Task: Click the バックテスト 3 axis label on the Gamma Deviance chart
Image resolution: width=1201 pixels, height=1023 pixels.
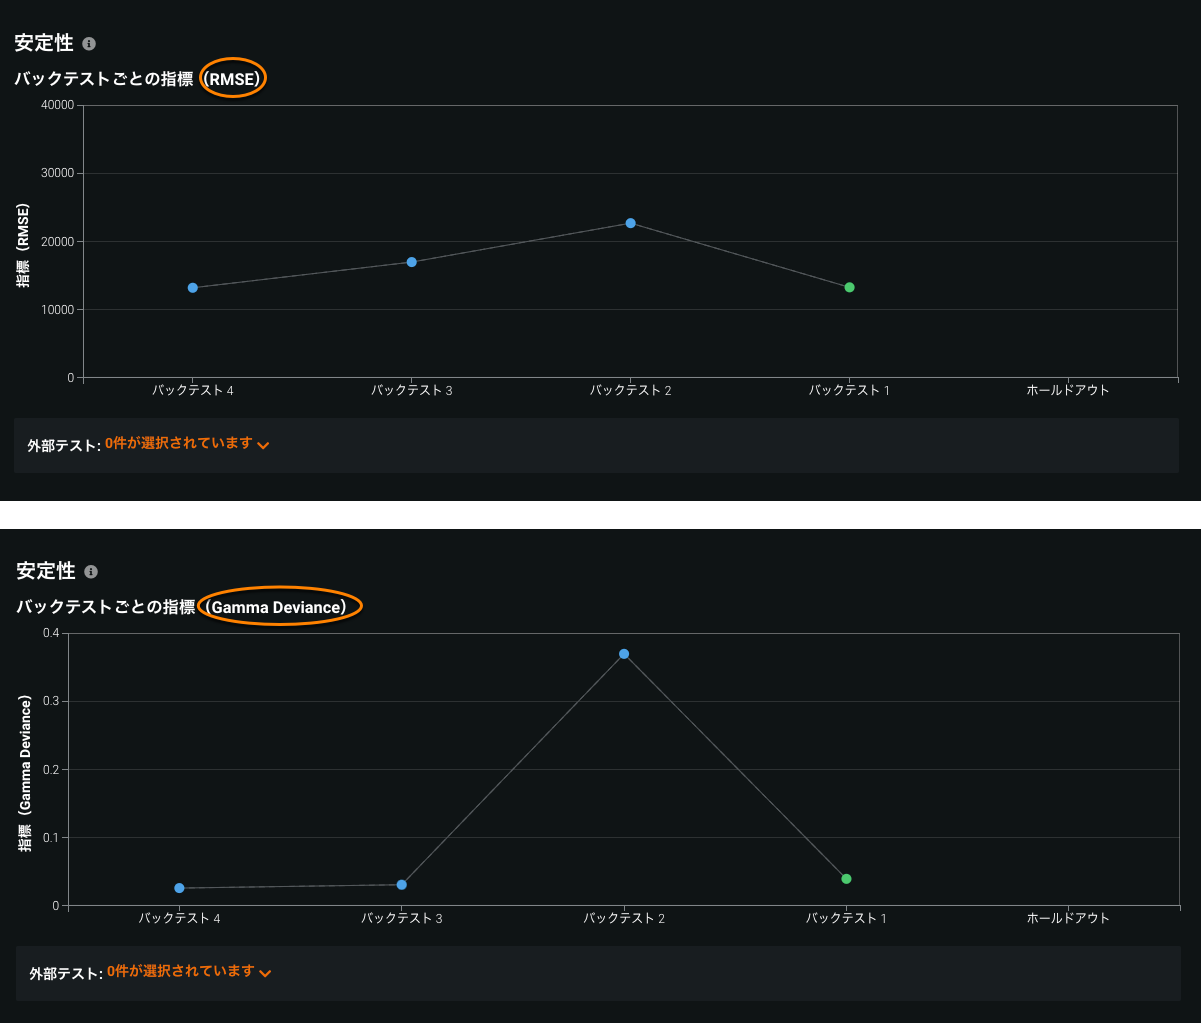Action: click(402, 918)
